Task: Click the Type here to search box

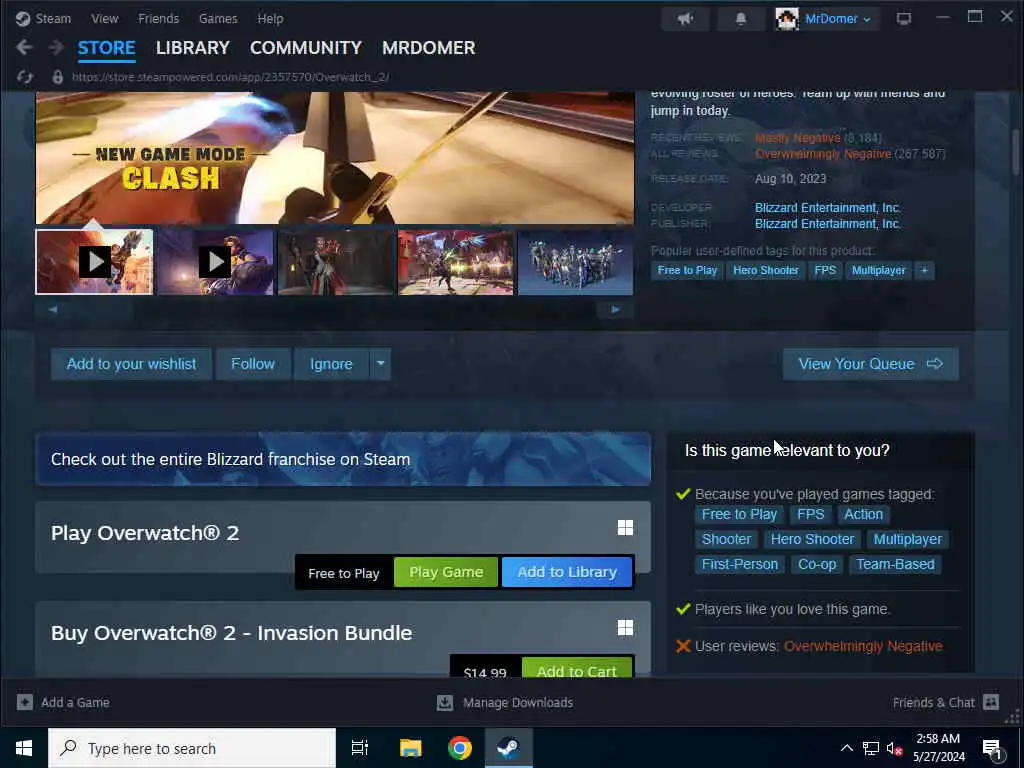Action: pos(192,748)
